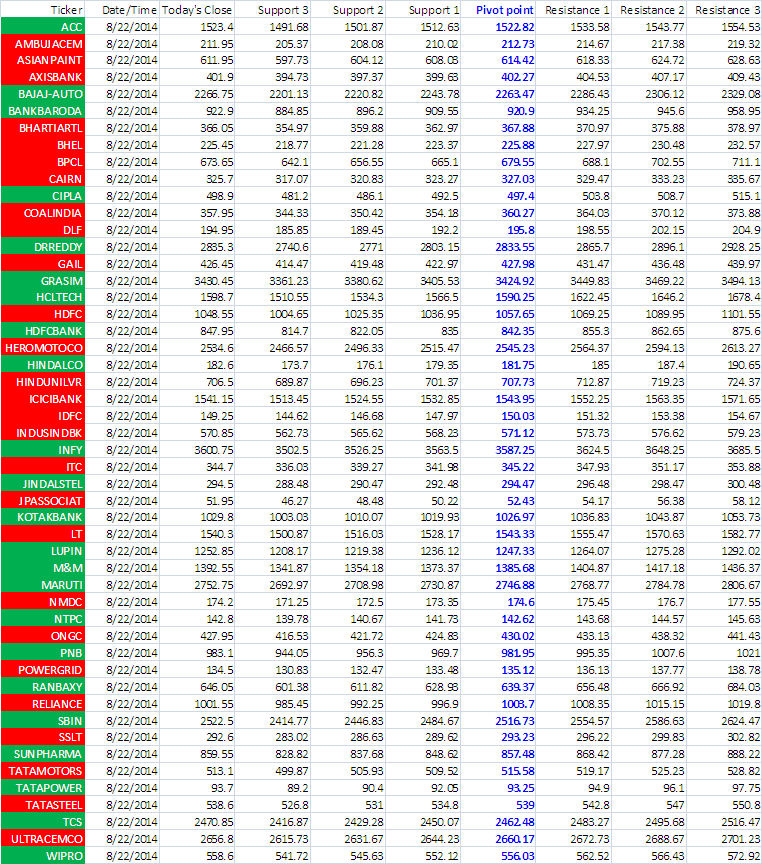
Task: Click the KOTAKBANK ticker cell
Action: (x=43, y=517)
